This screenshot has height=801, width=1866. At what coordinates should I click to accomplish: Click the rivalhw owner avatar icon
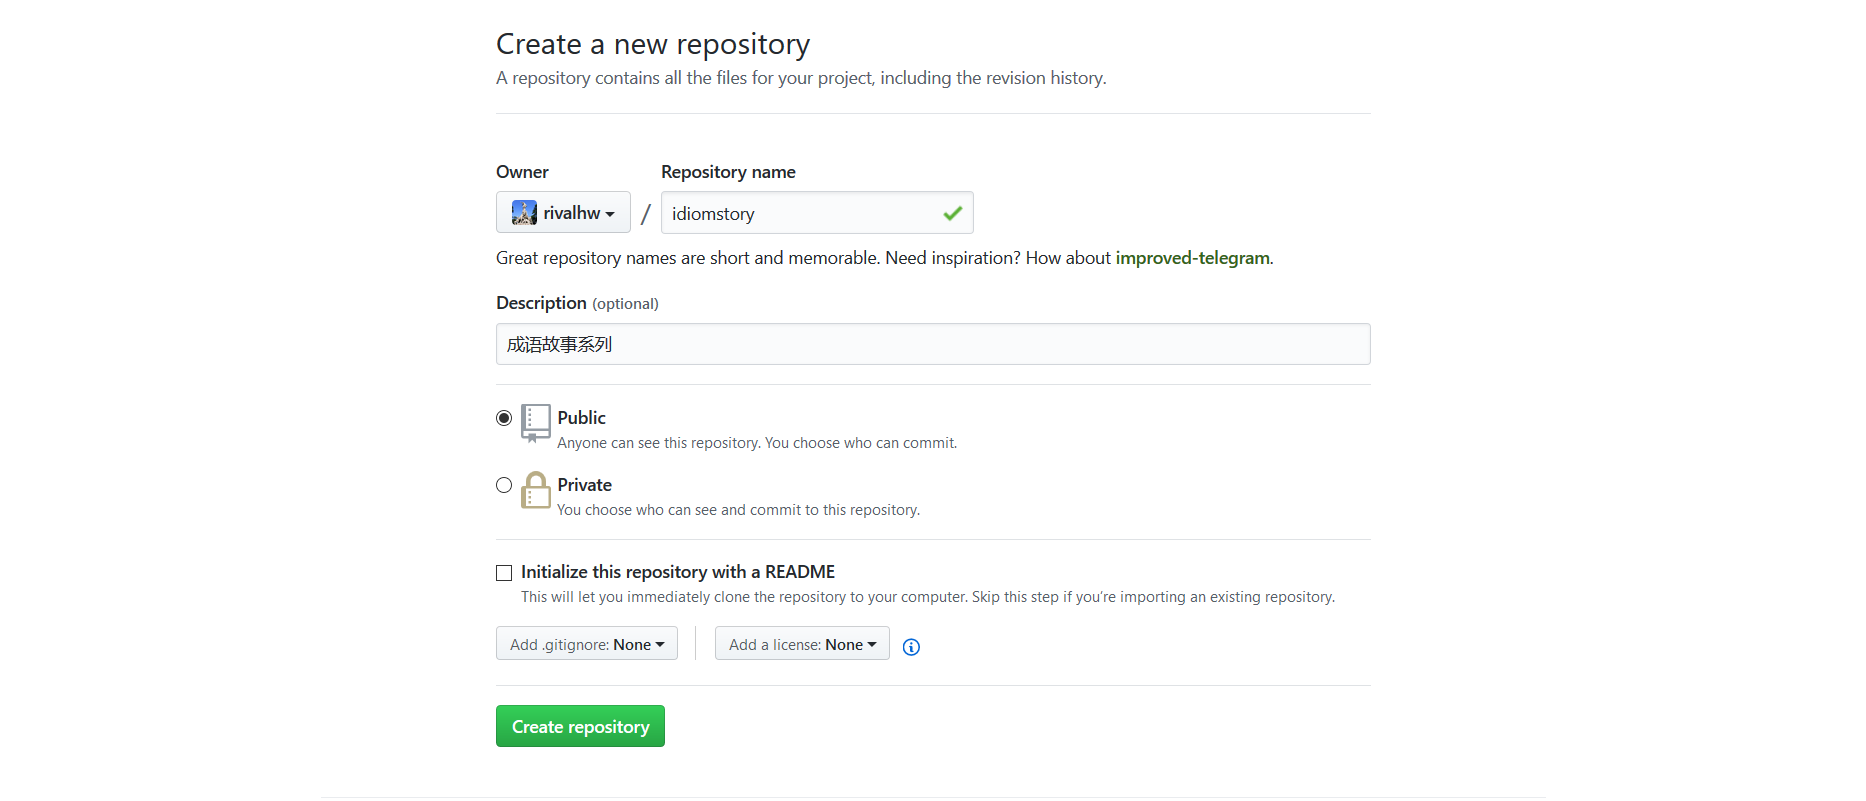tap(524, 213)
